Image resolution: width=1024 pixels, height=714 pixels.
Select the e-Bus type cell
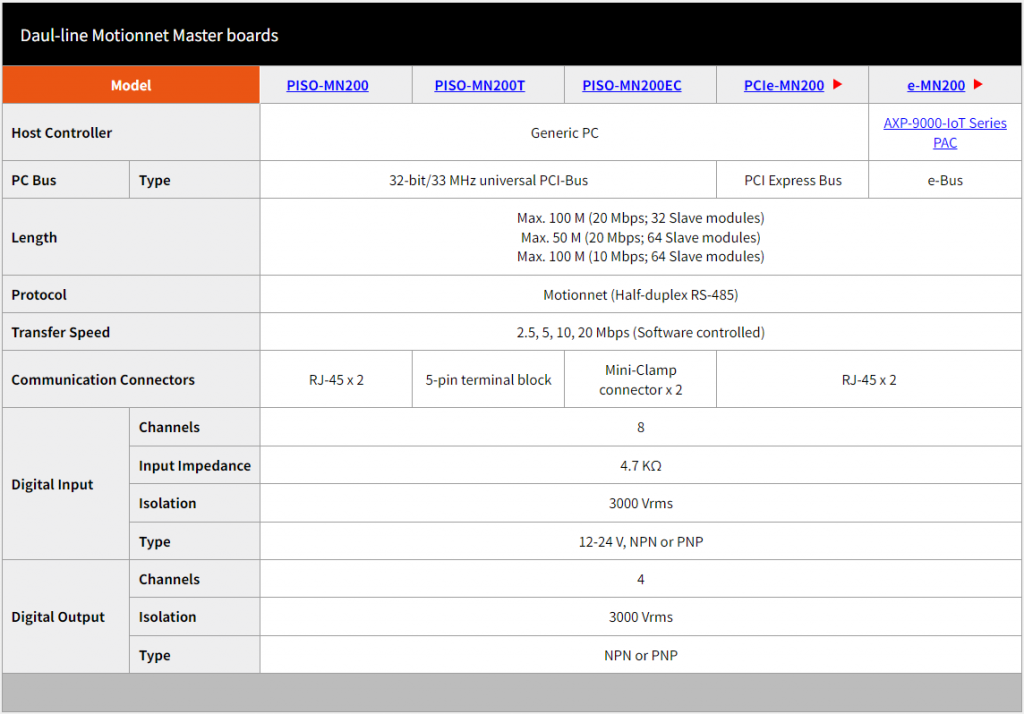coord(945,181)
